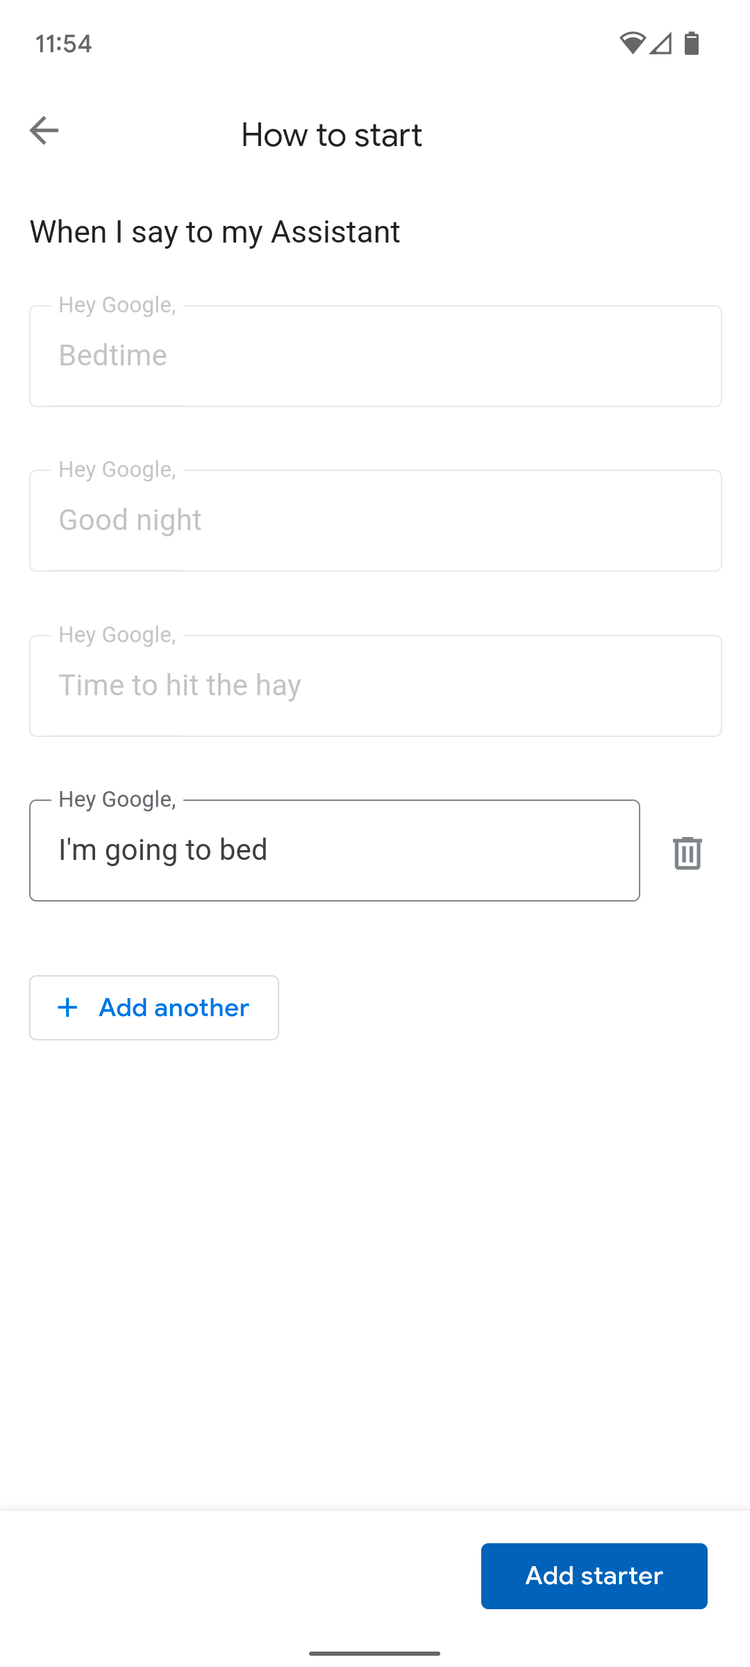Tap the "When I say to my Assistant" heading
This screenshot has width=750, height=1667.
point(215,232)
